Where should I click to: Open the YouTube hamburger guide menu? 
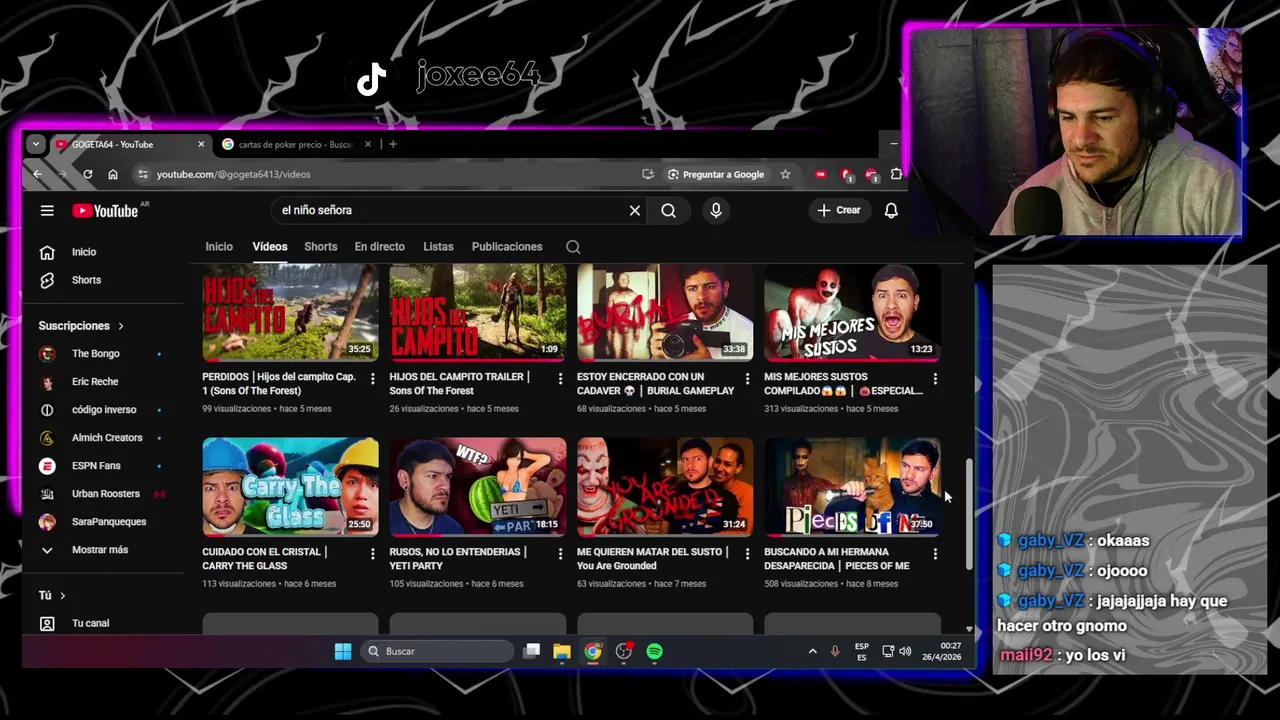pos(47,210)
